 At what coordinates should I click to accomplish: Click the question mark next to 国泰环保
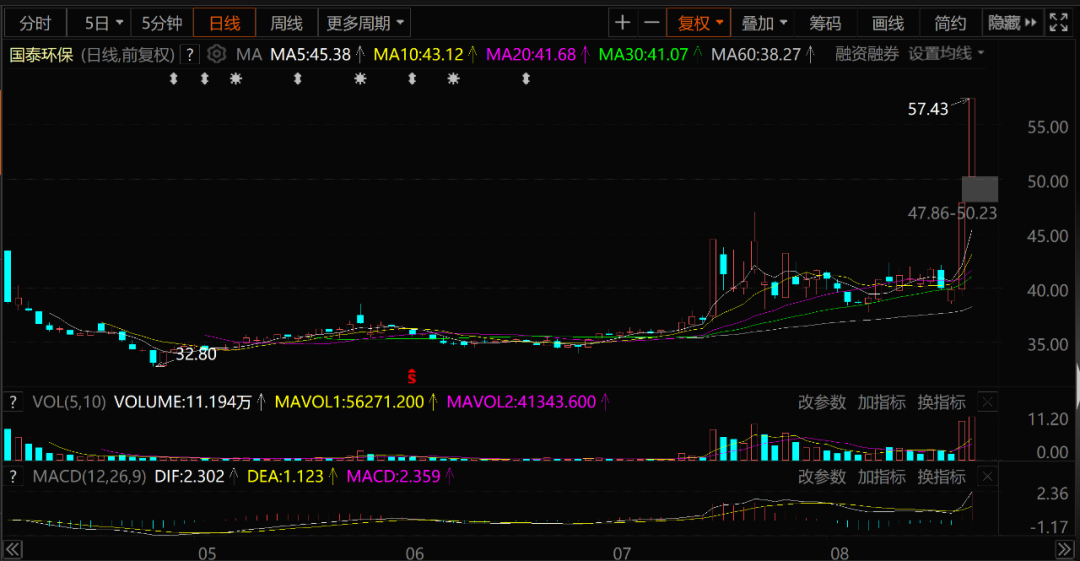coord(189,54)
